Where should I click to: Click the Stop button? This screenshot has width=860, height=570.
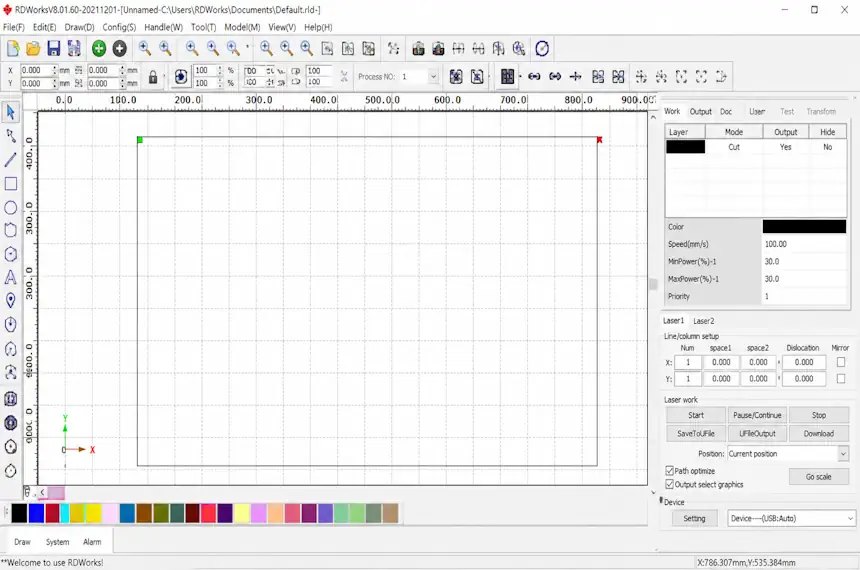[819, 415]
